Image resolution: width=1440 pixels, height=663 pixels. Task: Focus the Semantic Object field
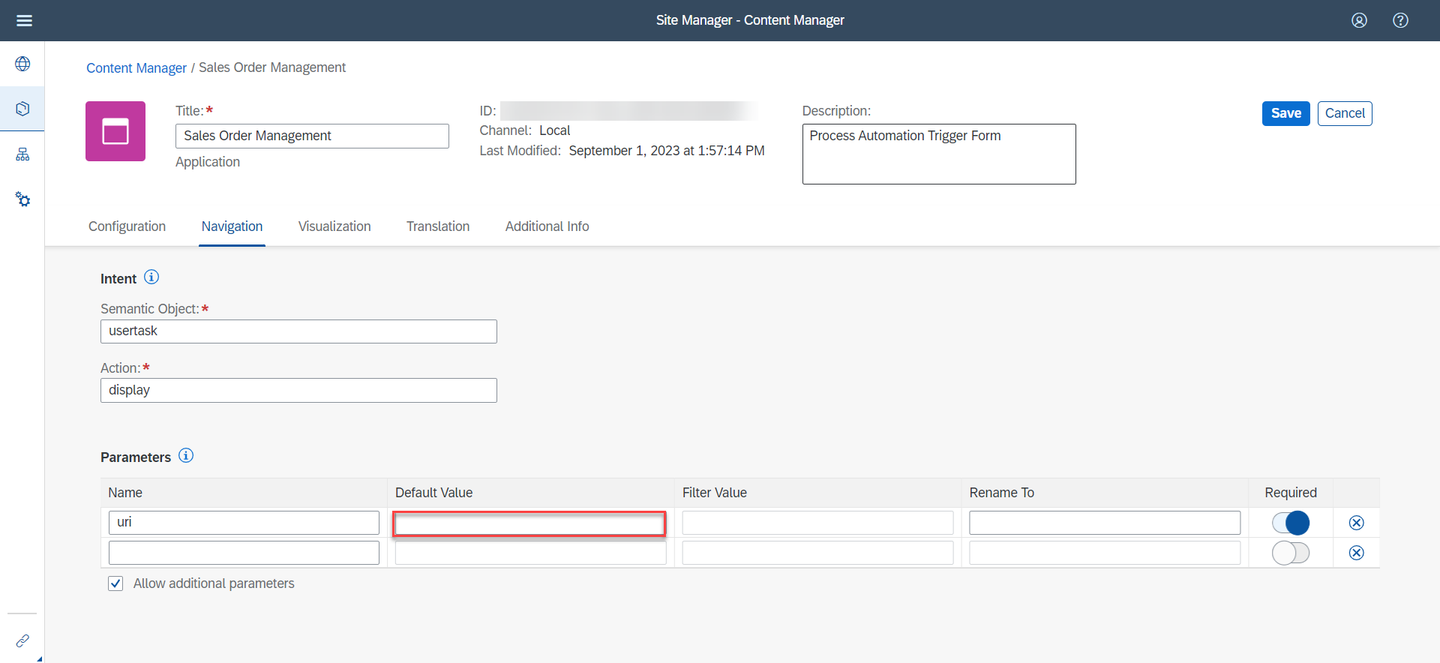(x=299, y=331)
